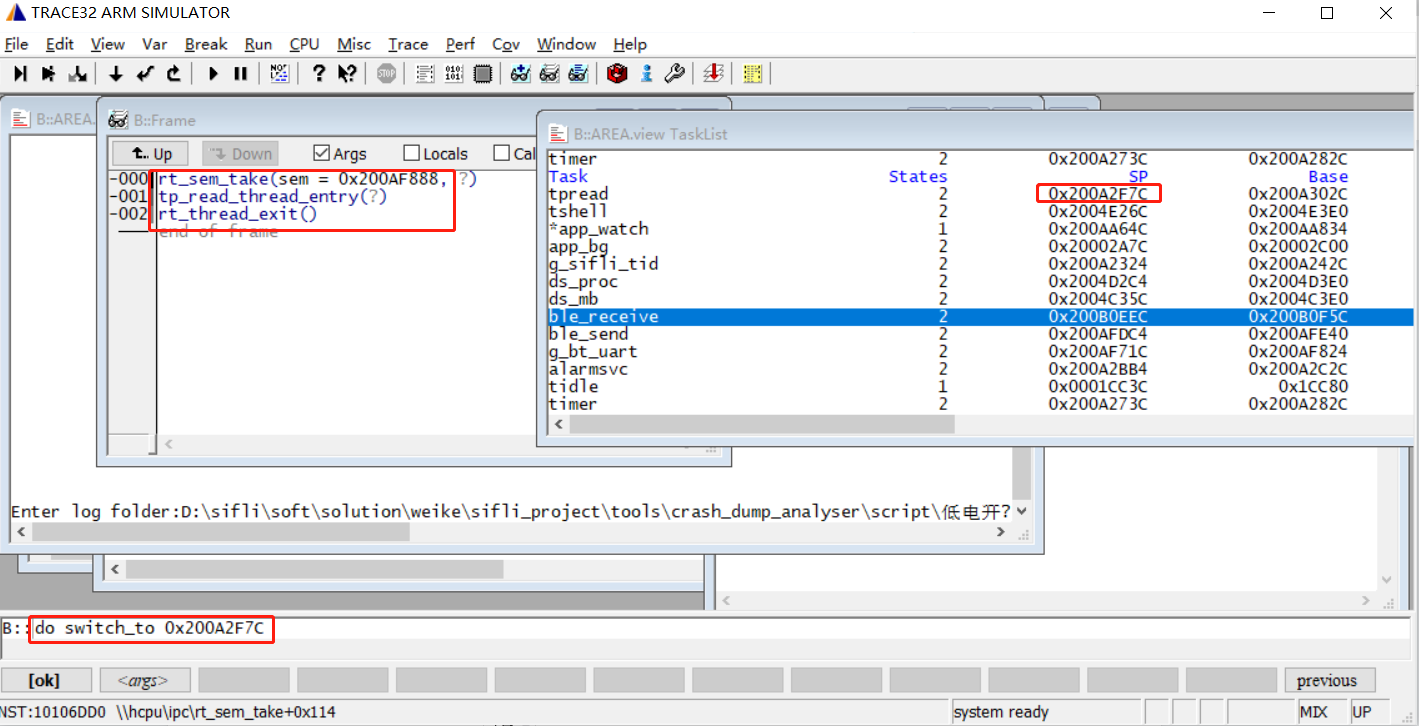
Task: Click the second glasses variable view icon
Action: click(549, 73)
